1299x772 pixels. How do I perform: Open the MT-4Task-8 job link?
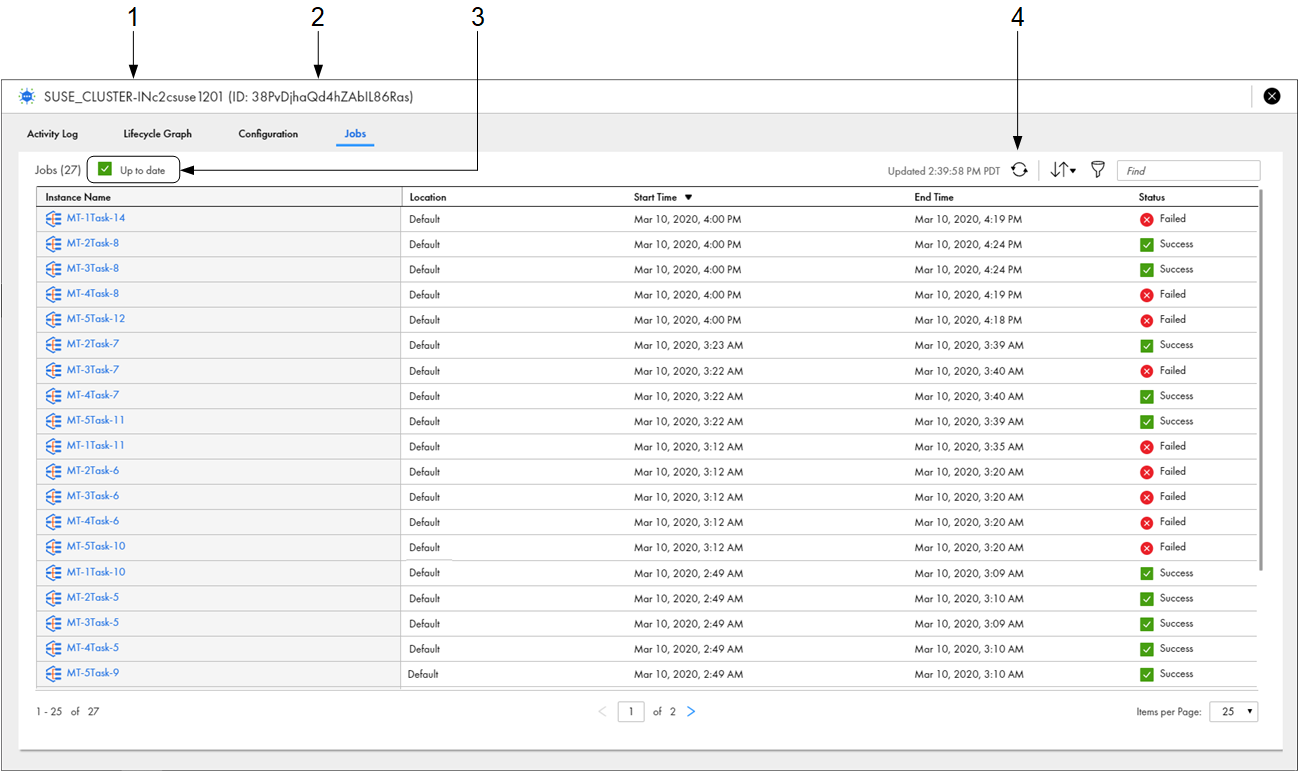coord(93,293)
